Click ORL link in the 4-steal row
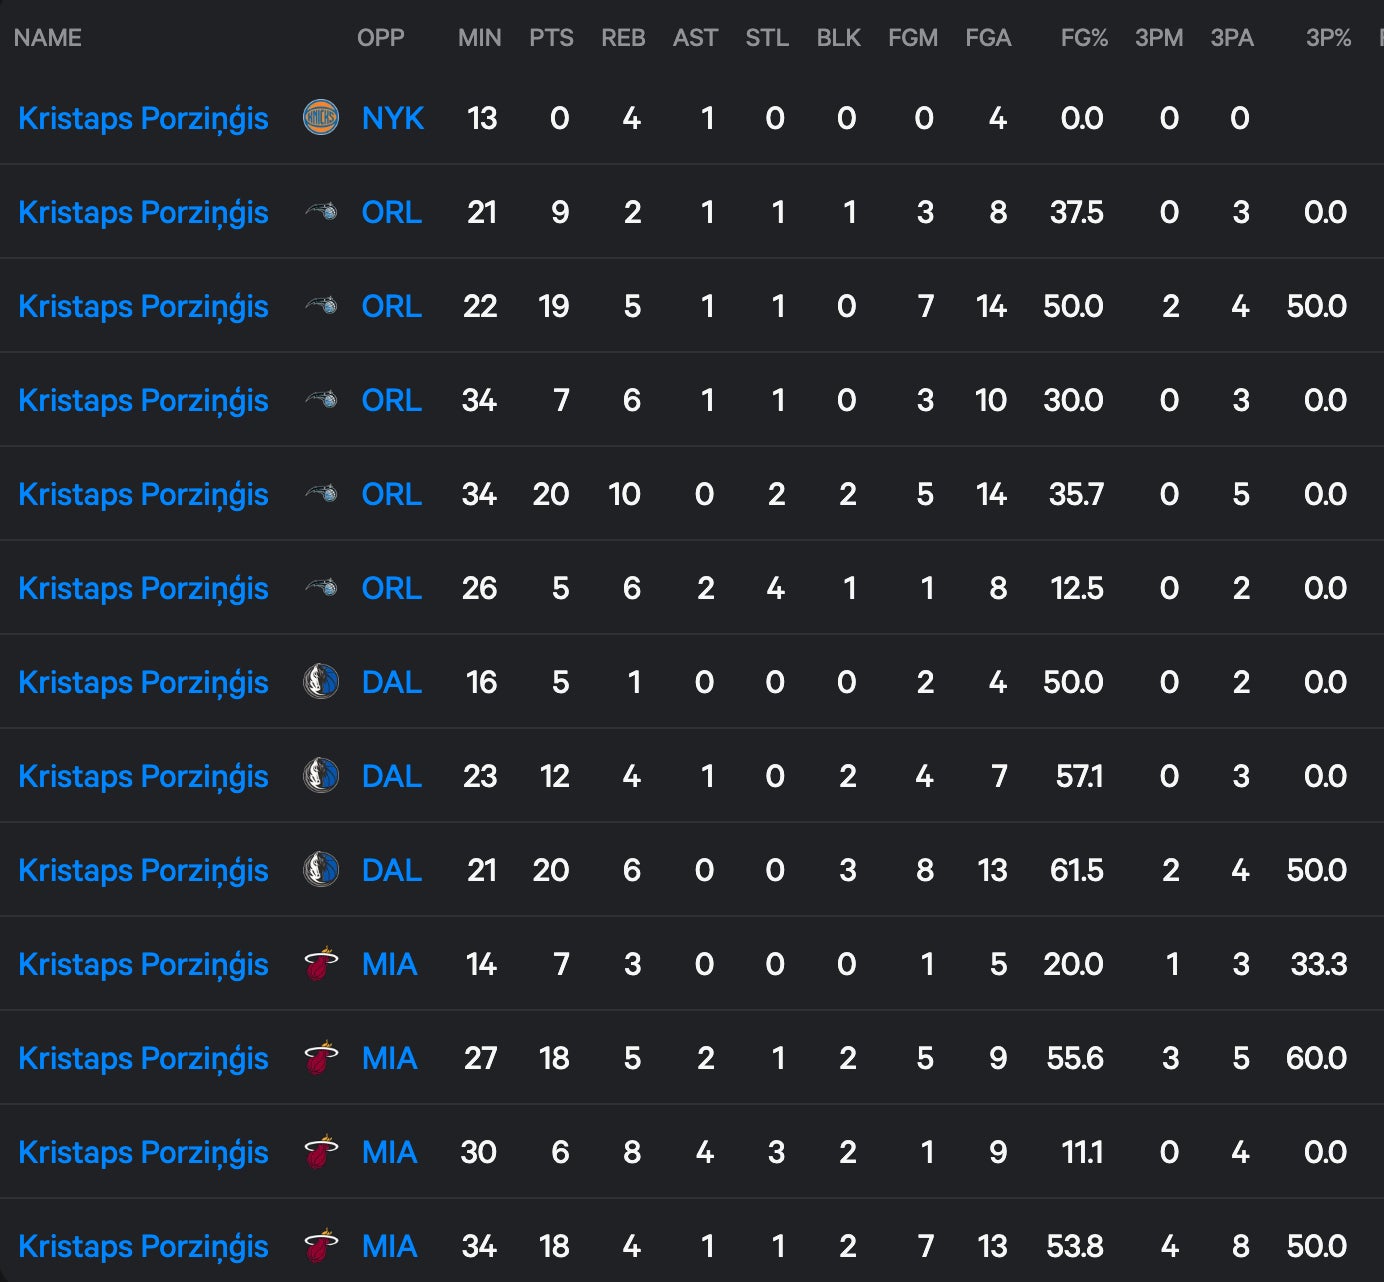The height and width of the screenshot is (1282, 1384). 391,588
